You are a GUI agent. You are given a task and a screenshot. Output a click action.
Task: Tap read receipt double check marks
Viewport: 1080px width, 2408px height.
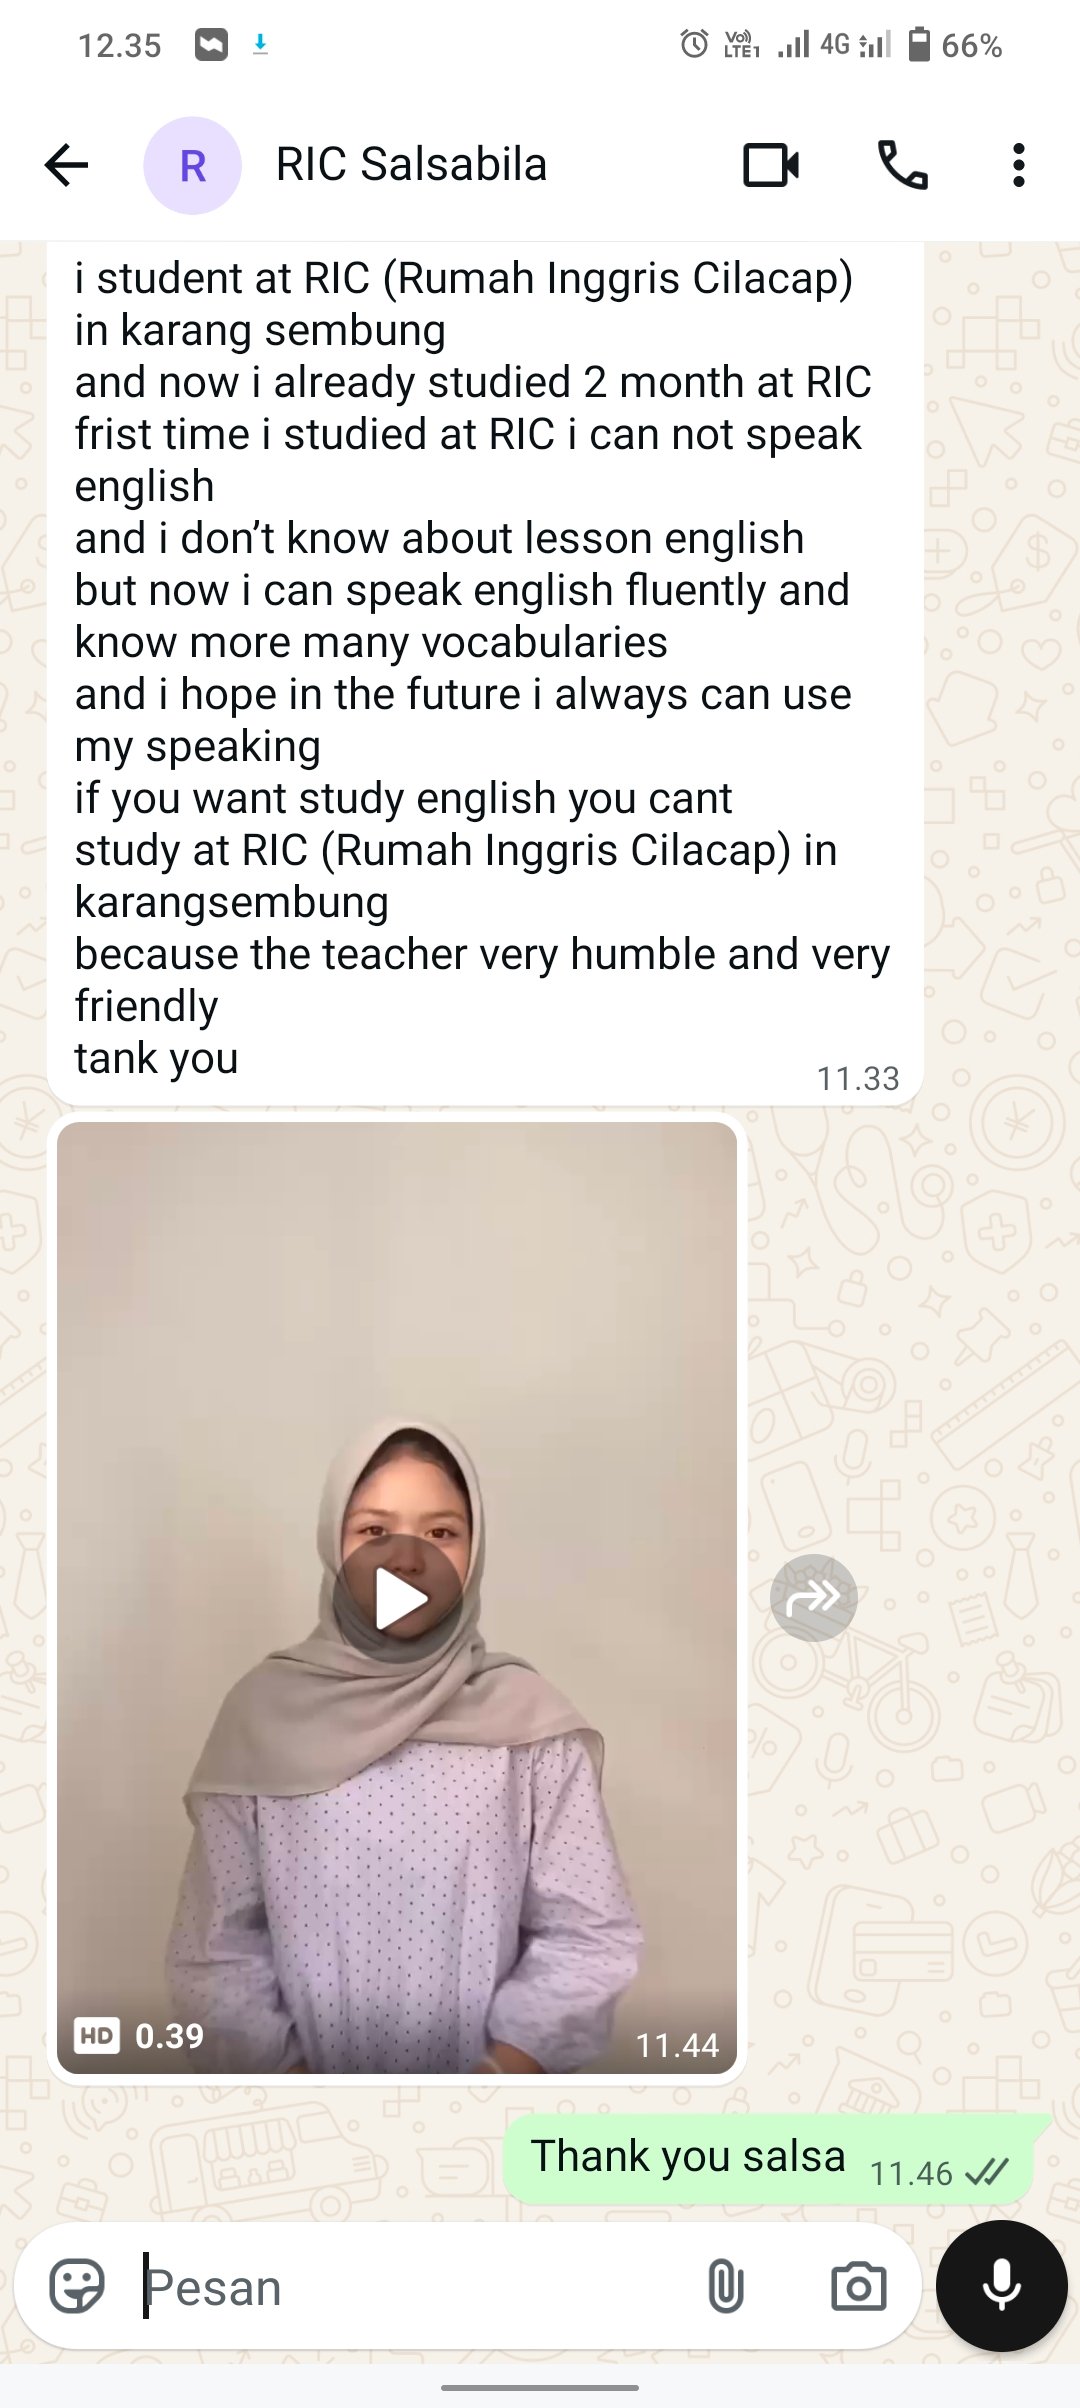(986, 2172)
